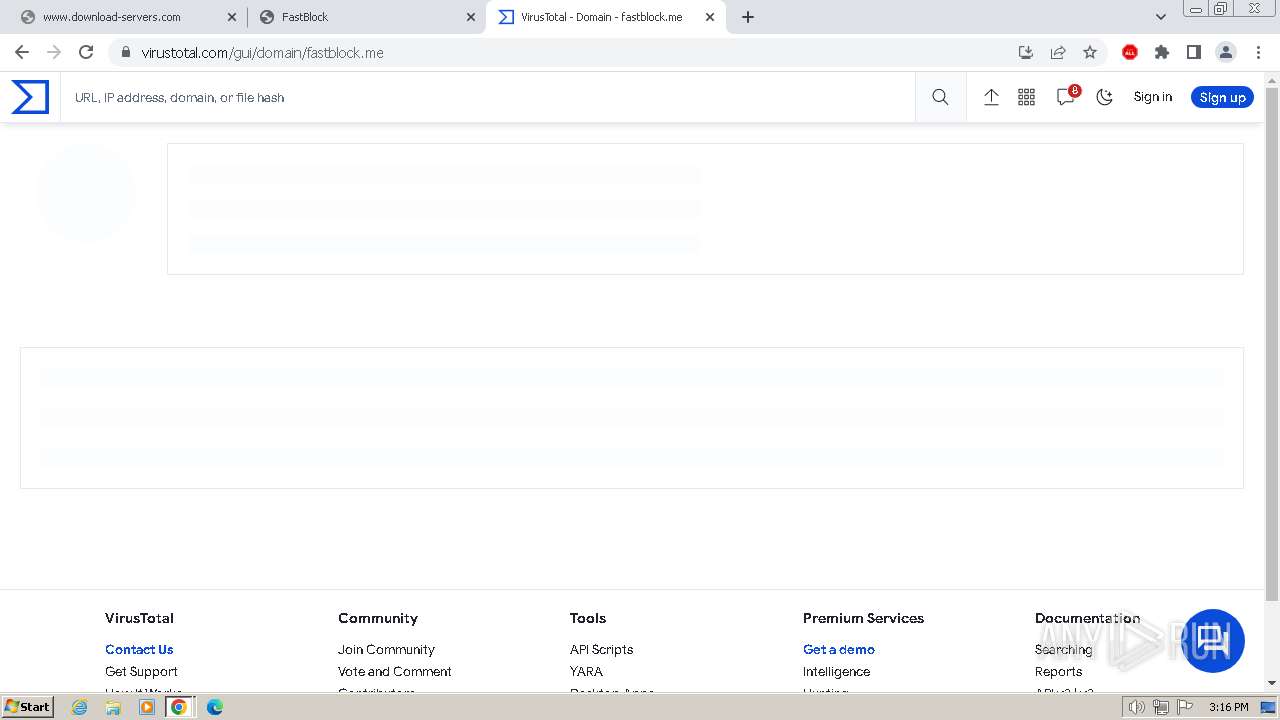Click the page scrollbar up arrow
Viewport: 1280px width, 720px height.
[x=1272, y=79]
